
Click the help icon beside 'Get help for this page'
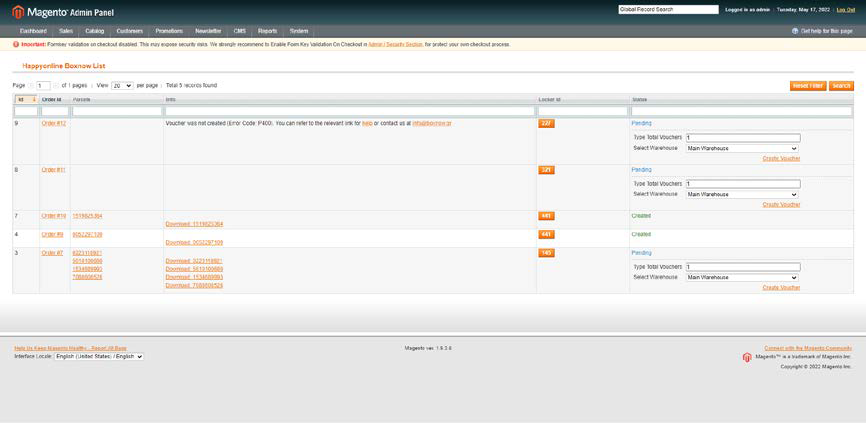(795, 31)
